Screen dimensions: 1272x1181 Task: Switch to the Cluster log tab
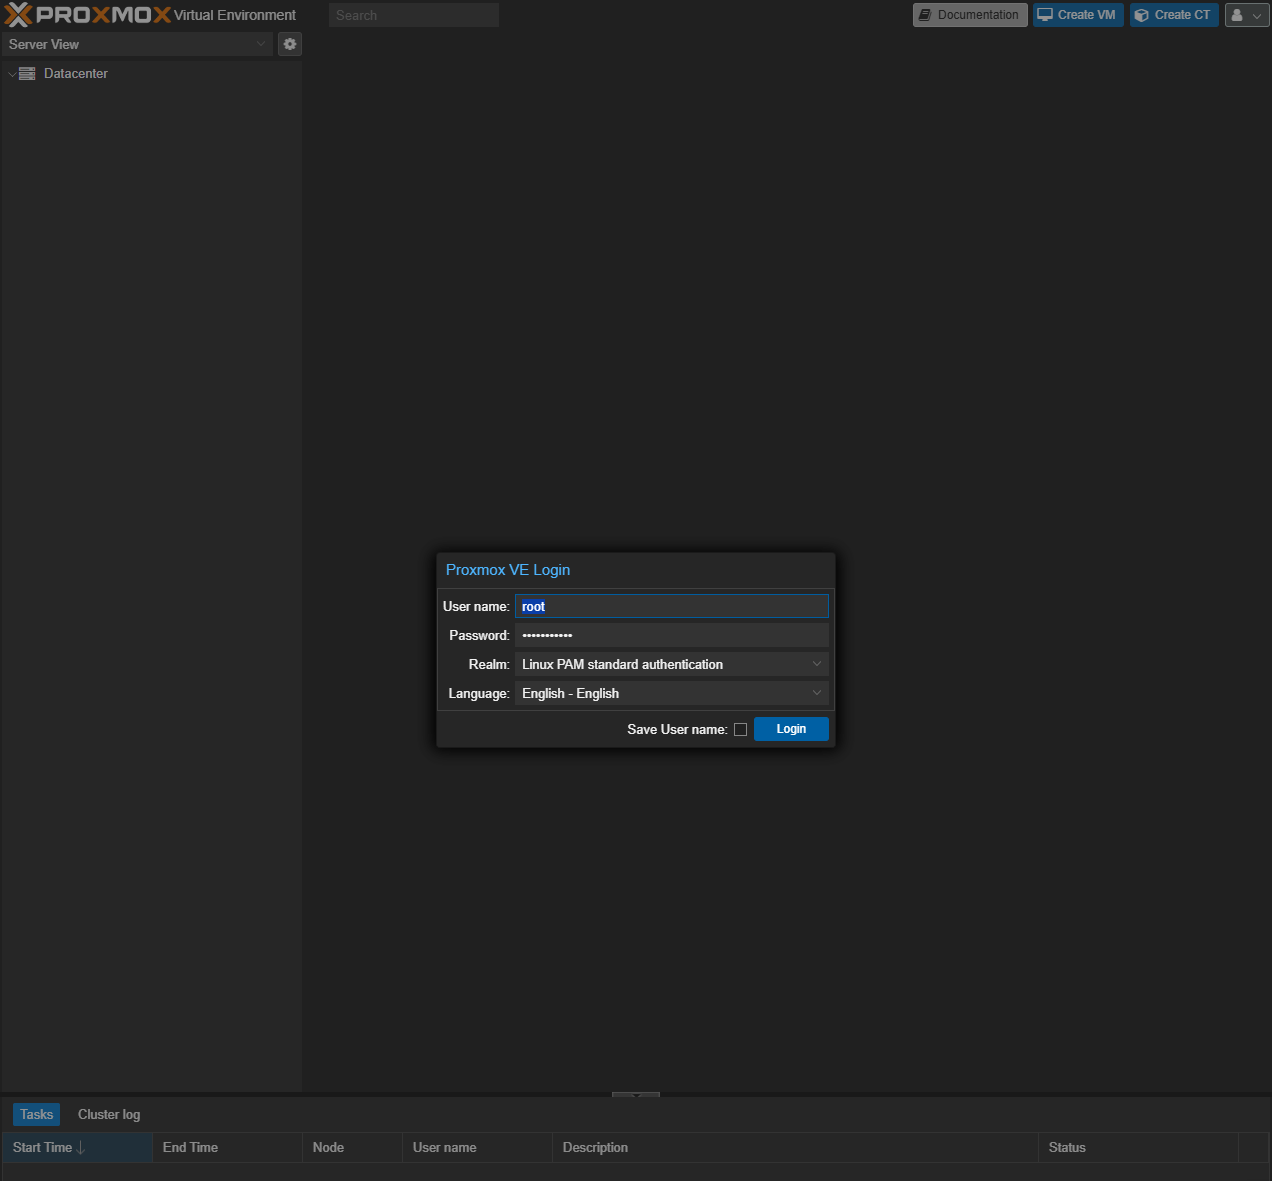pos(109,1114)
